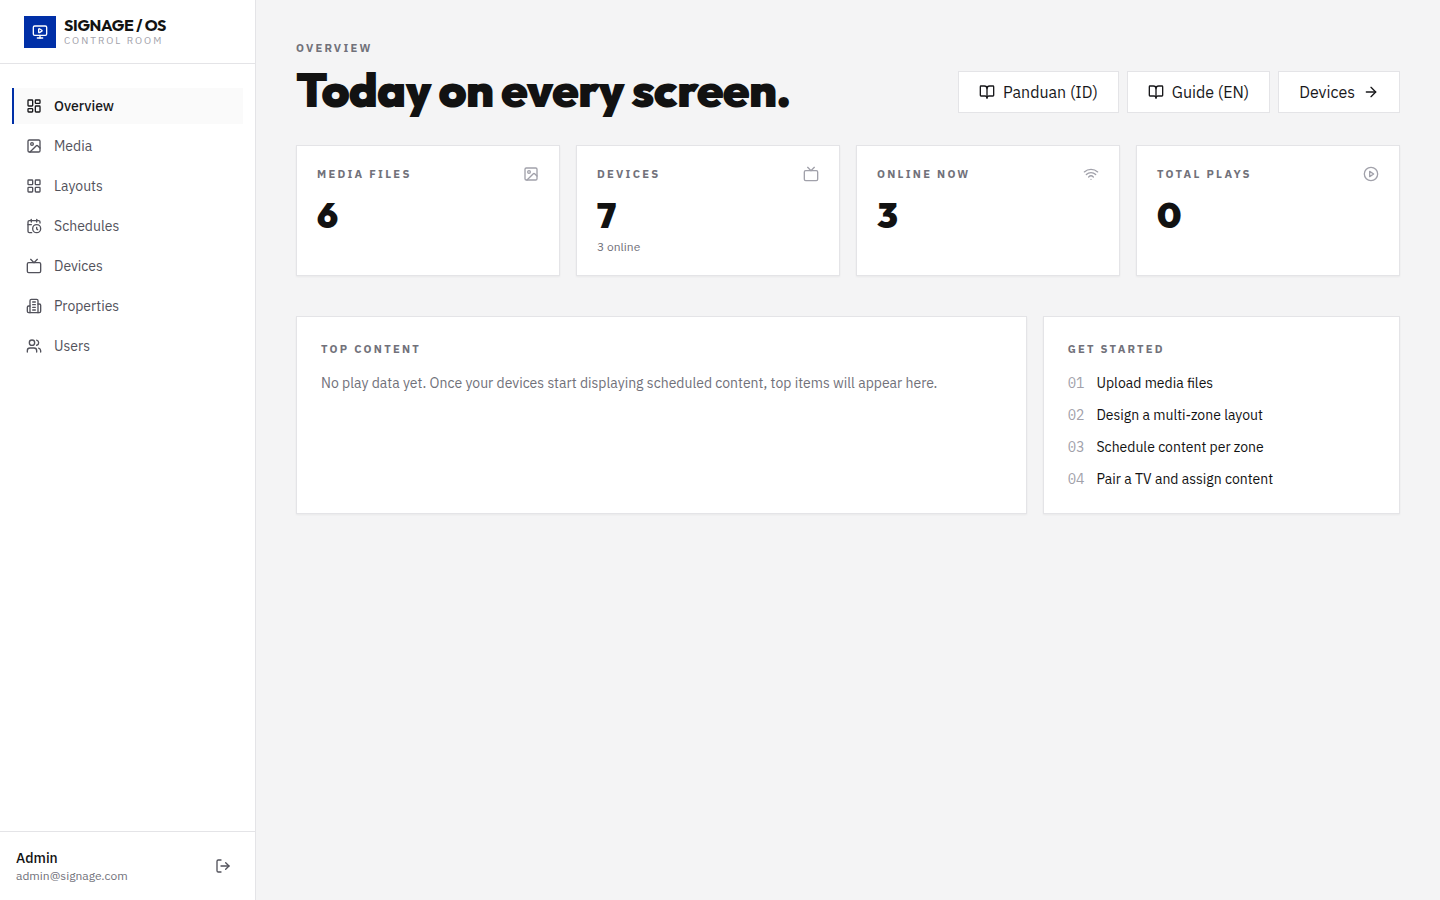Click the 'OVERVIEW' label above the heading

click(334, 48)
